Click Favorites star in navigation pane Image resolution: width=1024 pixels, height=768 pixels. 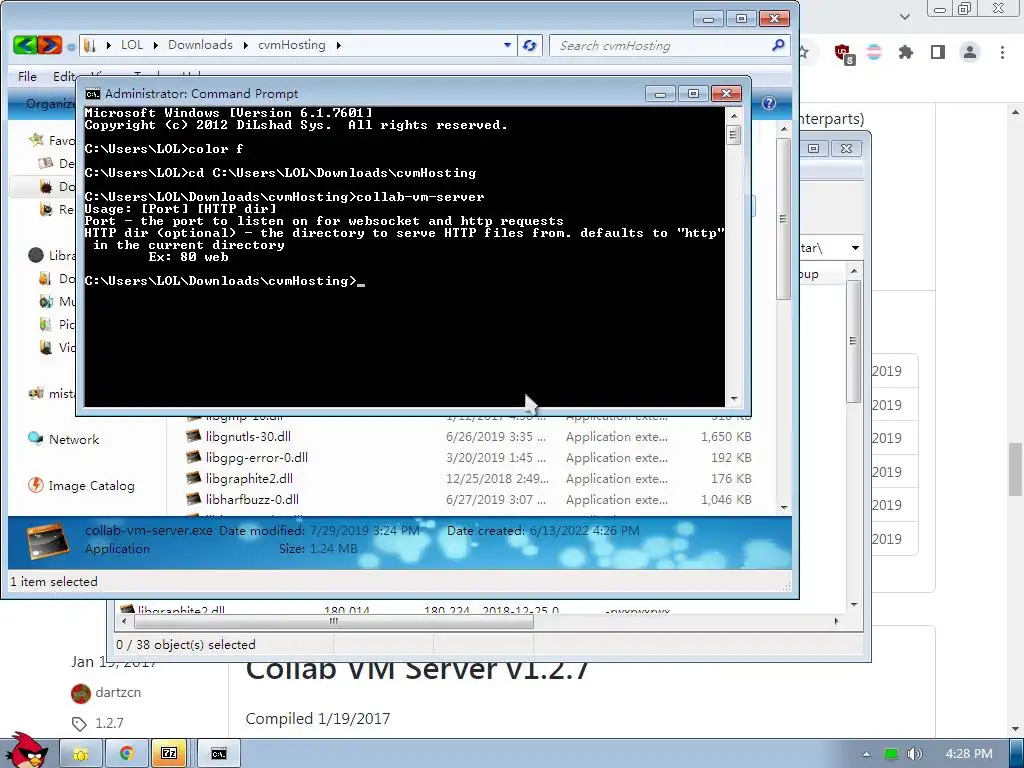[x=35, y=140]
